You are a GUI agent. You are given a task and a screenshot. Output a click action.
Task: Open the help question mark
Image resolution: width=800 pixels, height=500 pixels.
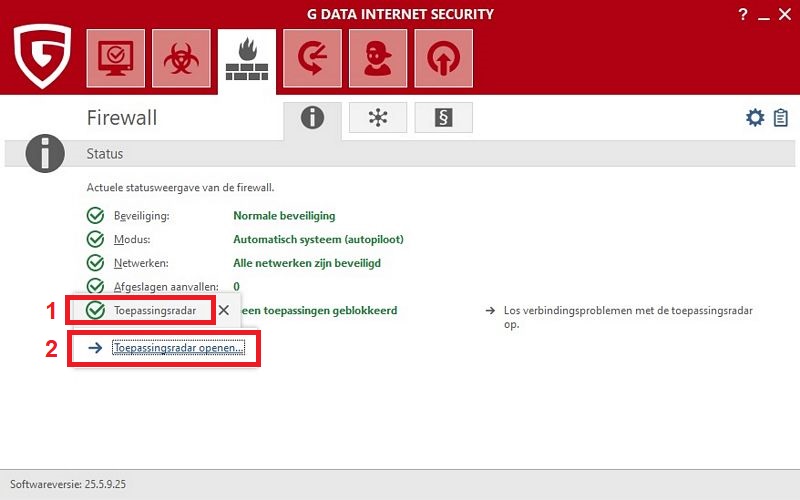tap(743, 14)
